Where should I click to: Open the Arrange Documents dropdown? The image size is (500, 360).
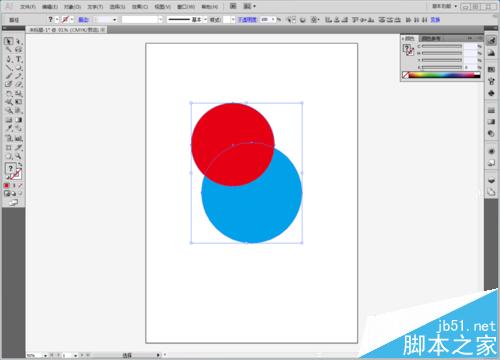[x=249, y=6]
